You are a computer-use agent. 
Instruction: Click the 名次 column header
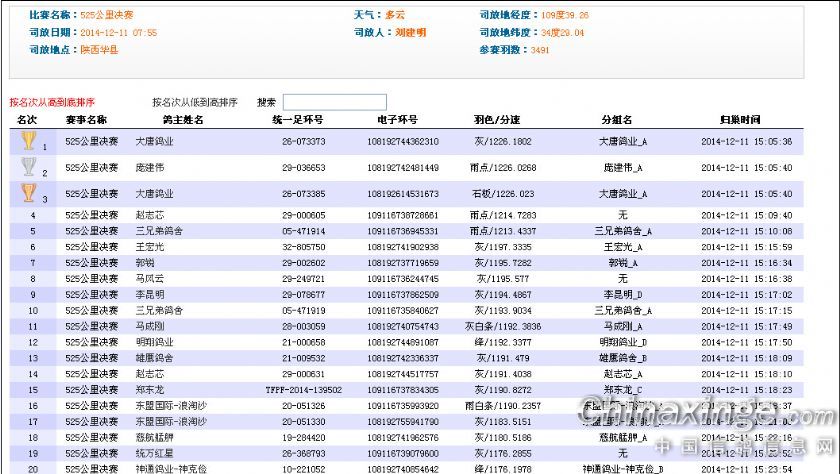click(x=27, y=120)
